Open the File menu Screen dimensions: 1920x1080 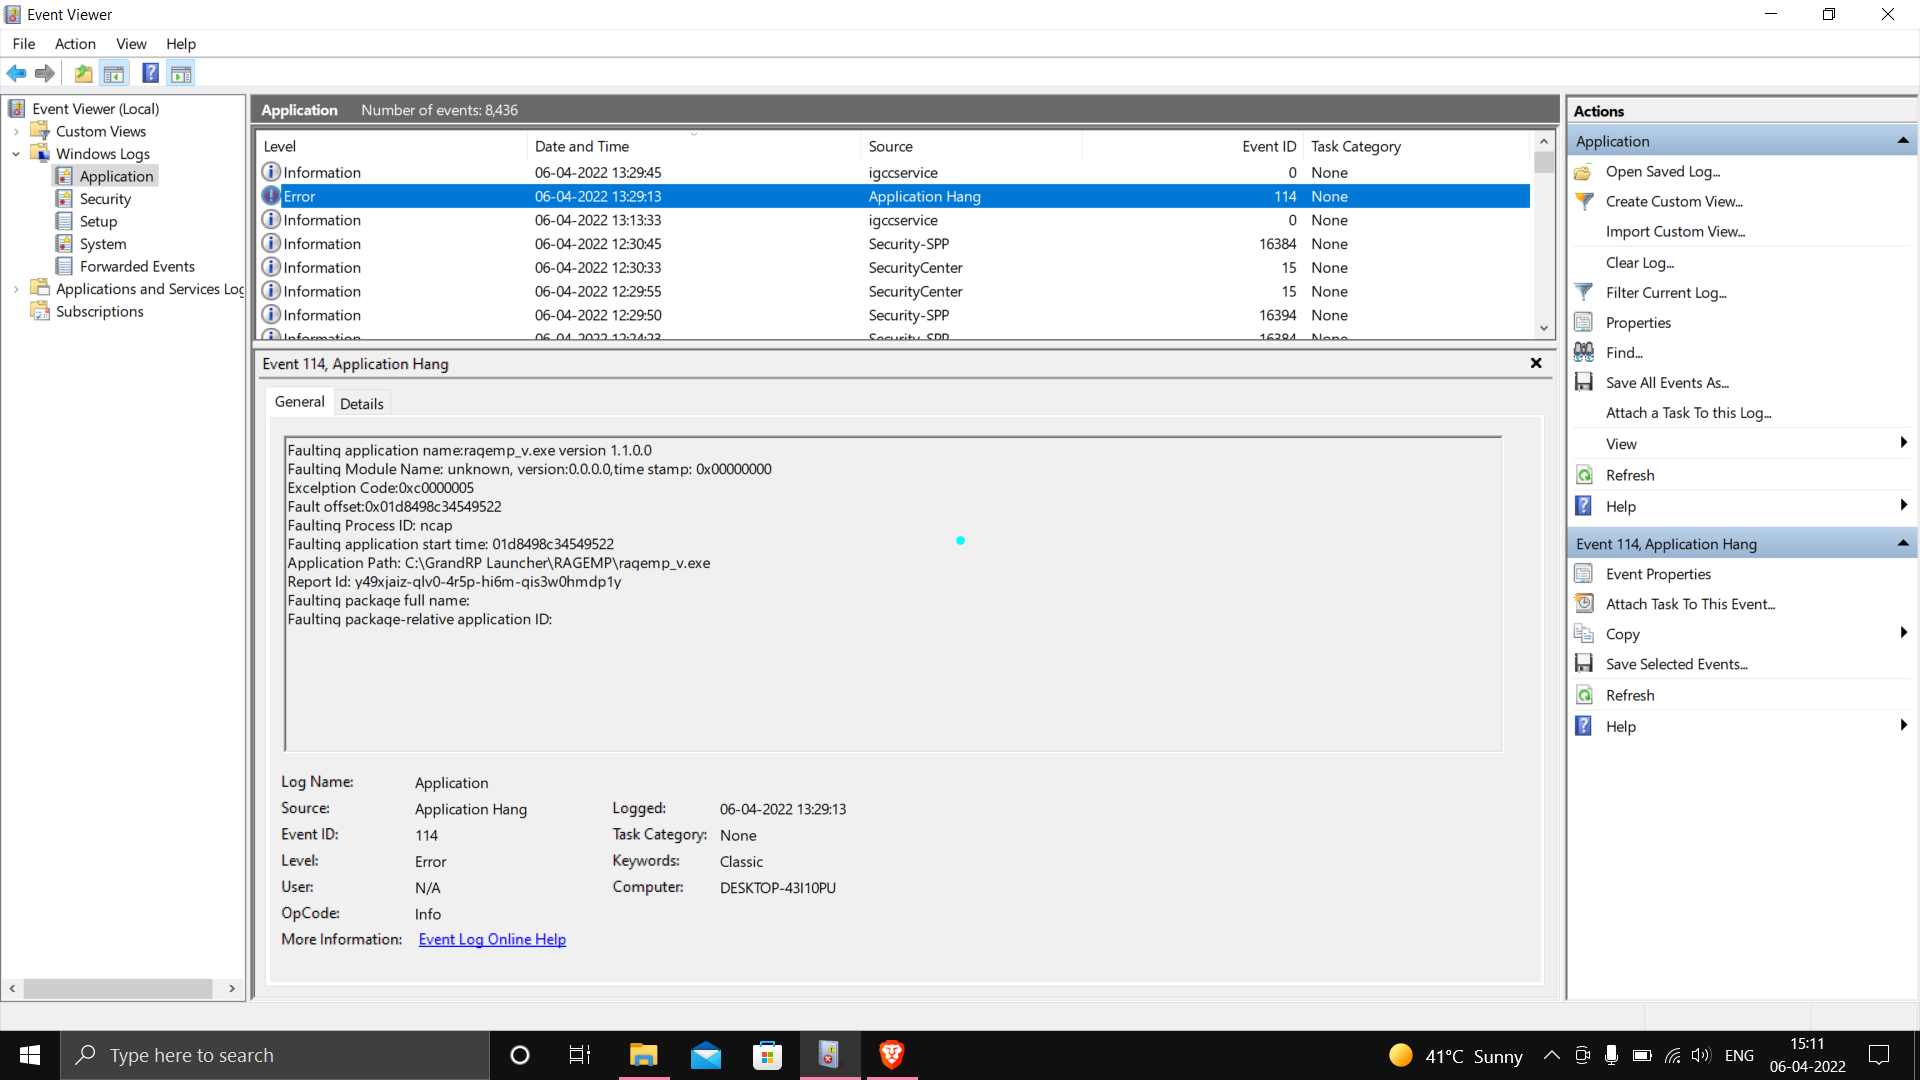coord(24,44)
